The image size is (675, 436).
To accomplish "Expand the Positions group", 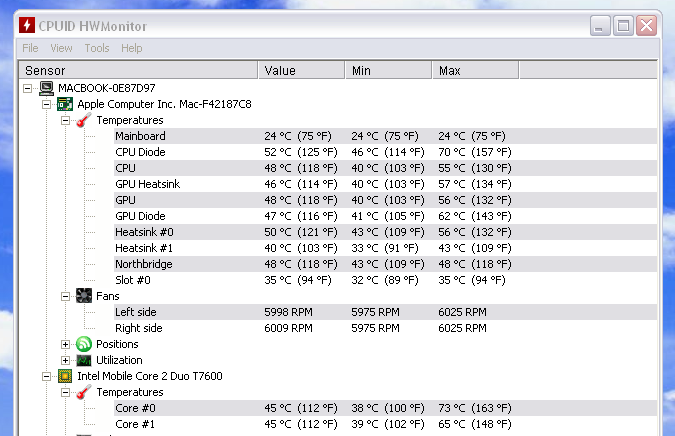I will pos(65,344).
